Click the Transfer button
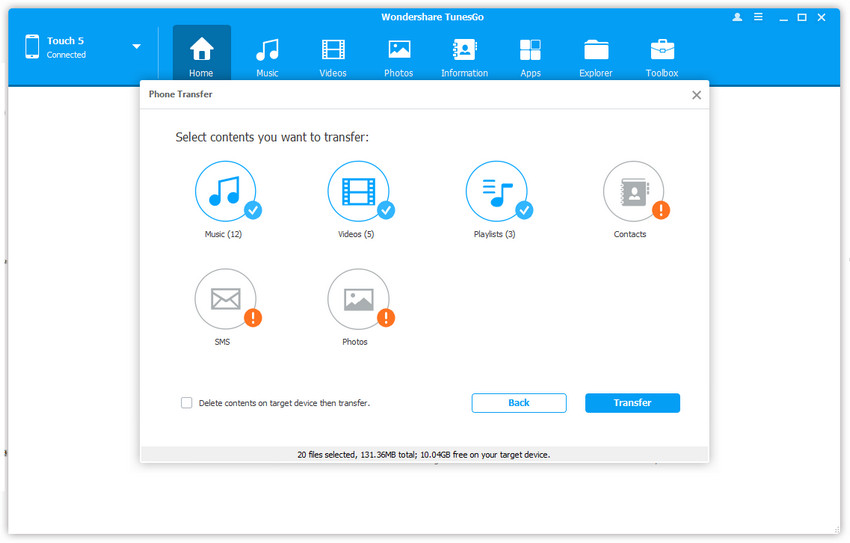 tap(632, 403)
